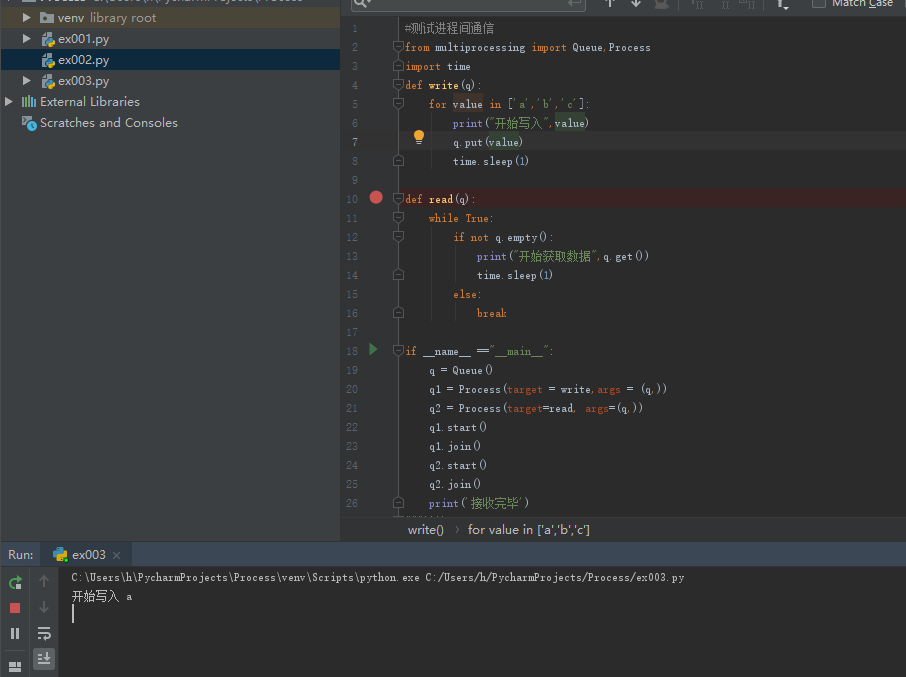Pause the console output
The image size is (906, 677).
point(15,634)
